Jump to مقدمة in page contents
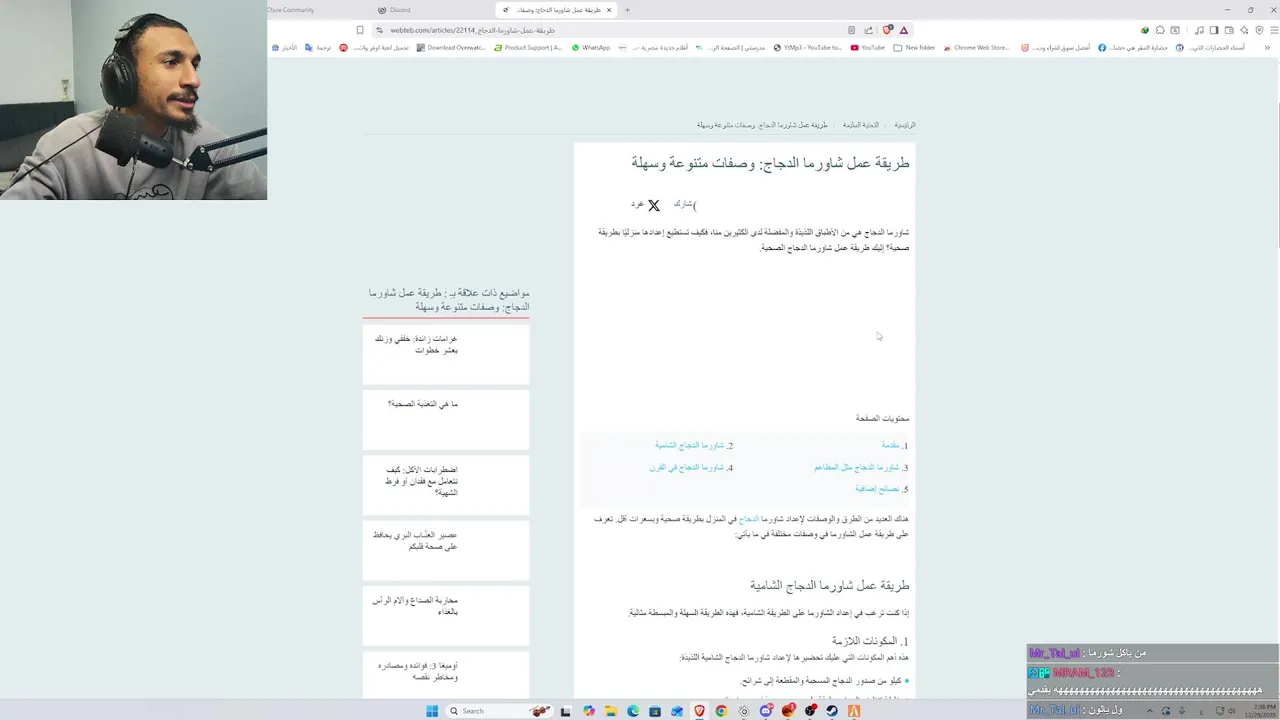Image resolution: width=1280 pixels, height=720 pixels. pos(891,445)
